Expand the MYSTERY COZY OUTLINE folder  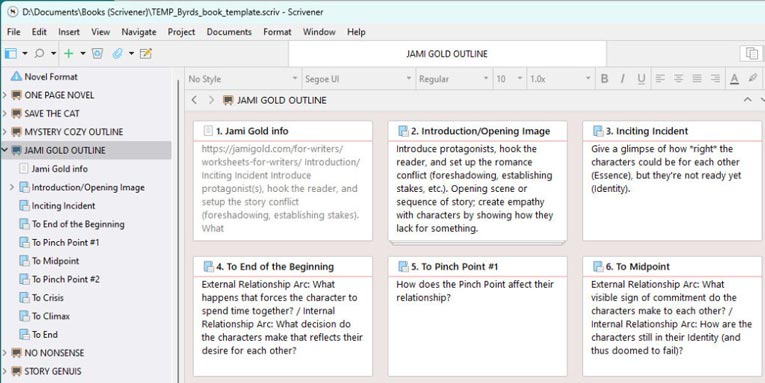(x=4, y=132)
